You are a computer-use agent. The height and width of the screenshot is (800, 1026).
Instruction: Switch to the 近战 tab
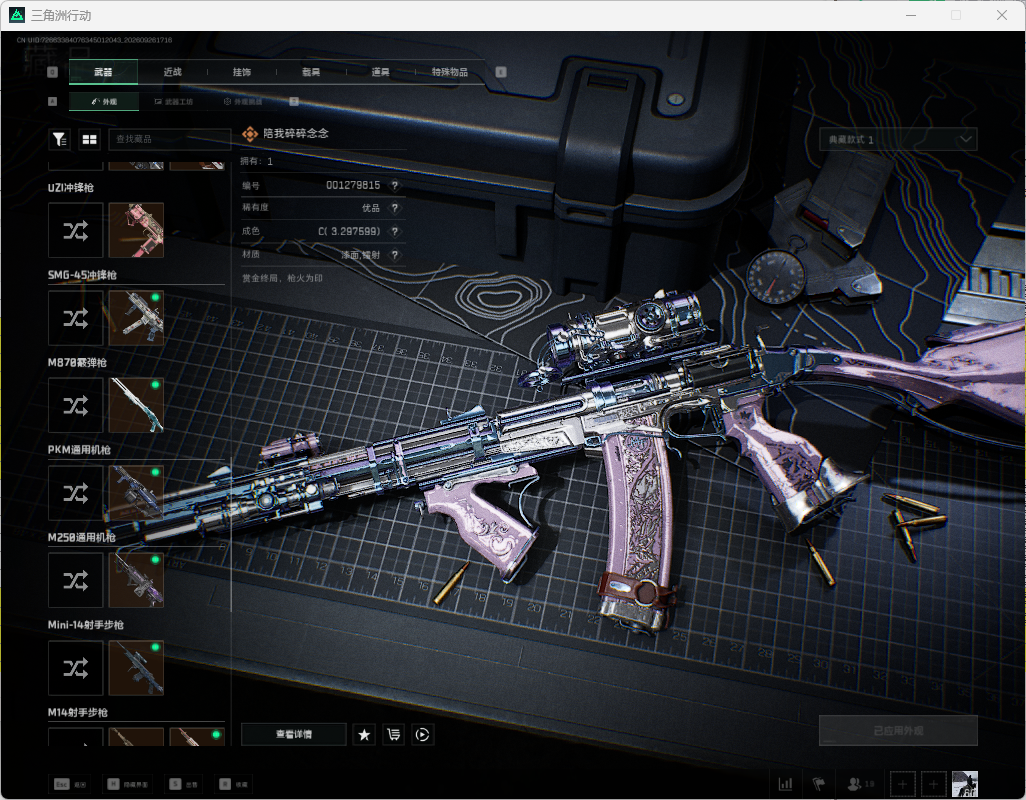(x=173, y=72)
